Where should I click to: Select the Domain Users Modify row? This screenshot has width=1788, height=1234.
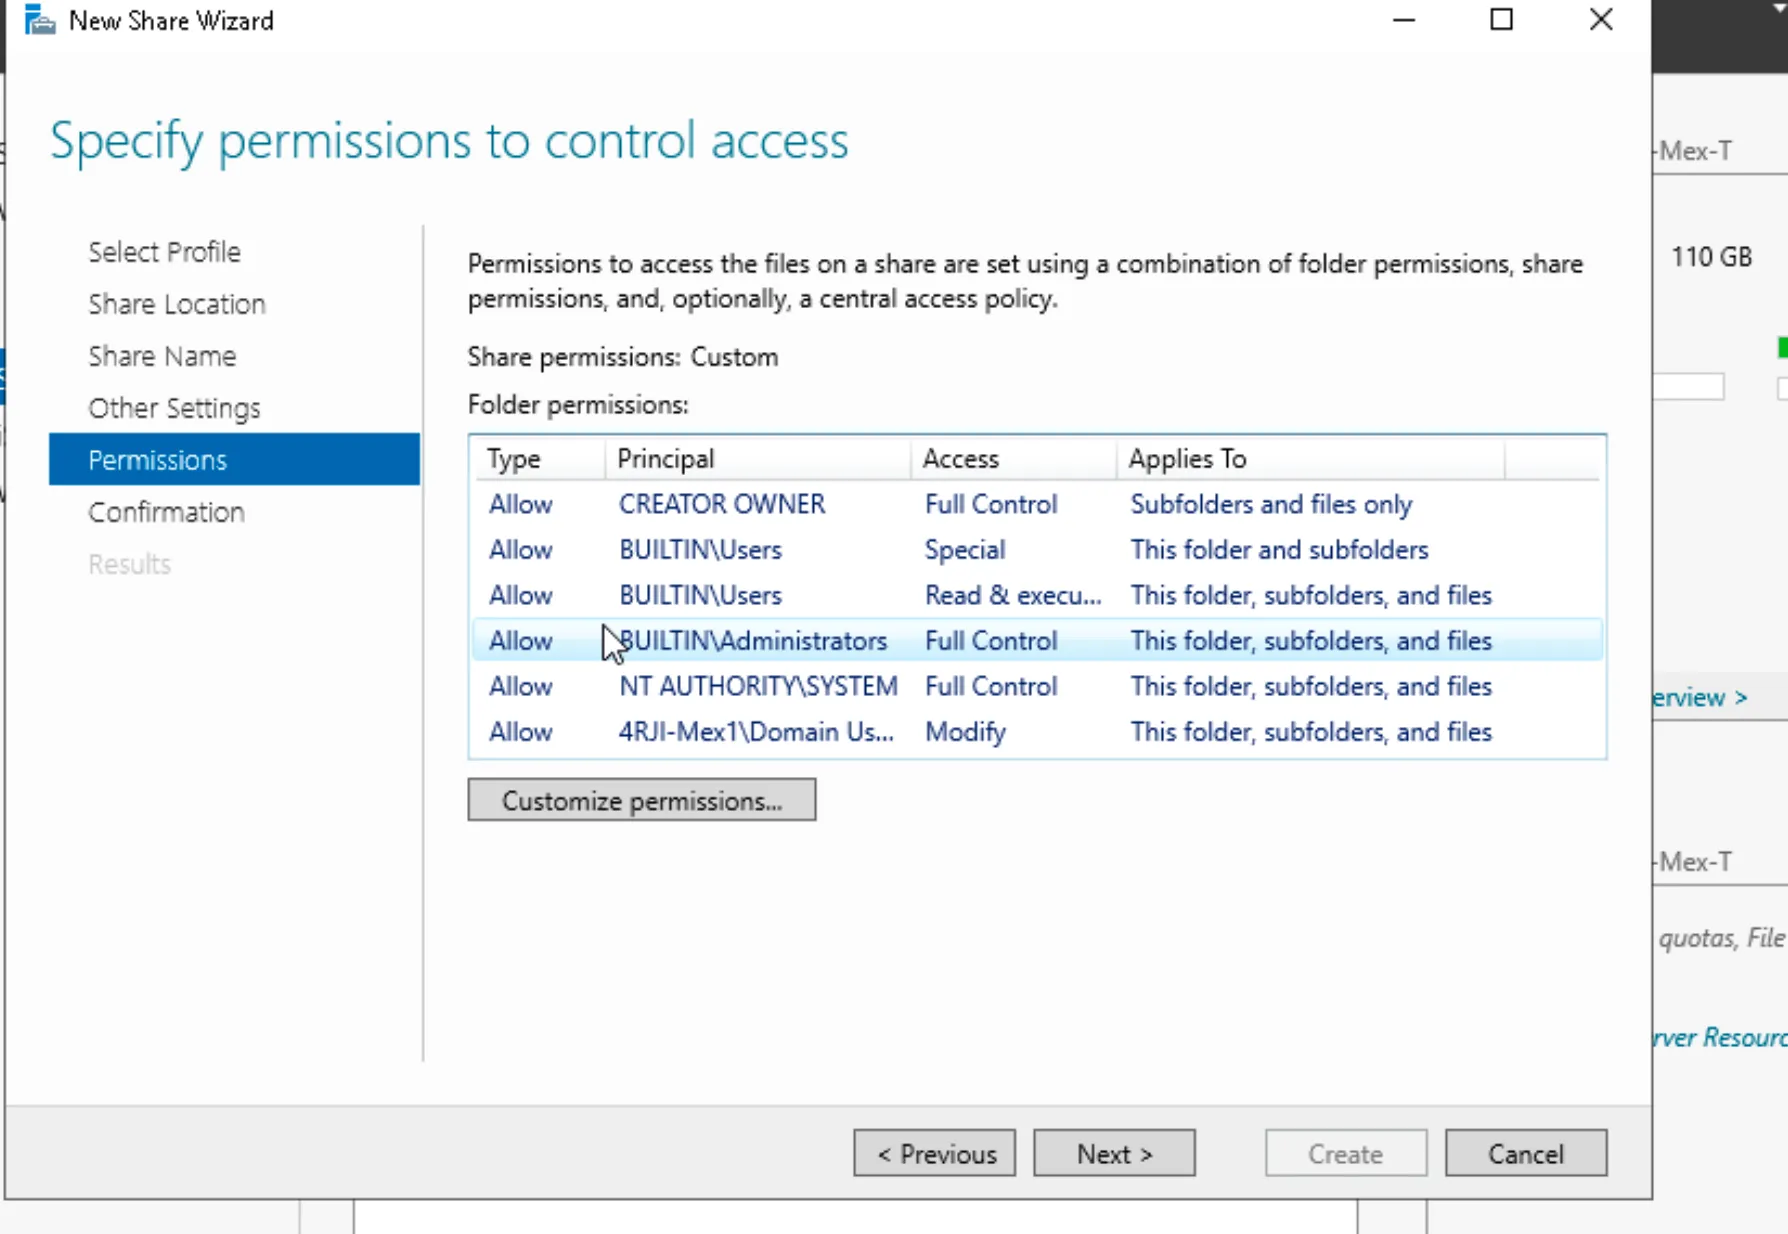[x=756, y=731]
